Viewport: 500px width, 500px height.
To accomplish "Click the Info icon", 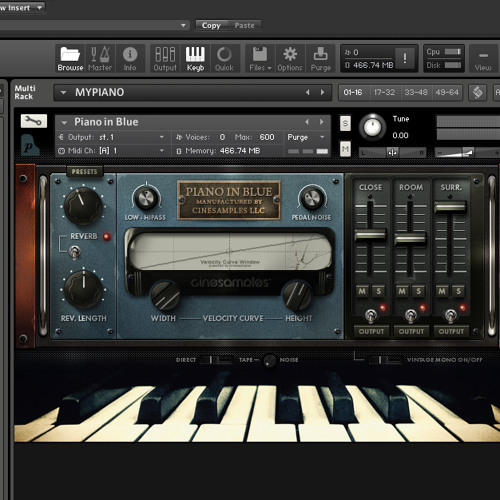I will (130, 59).
